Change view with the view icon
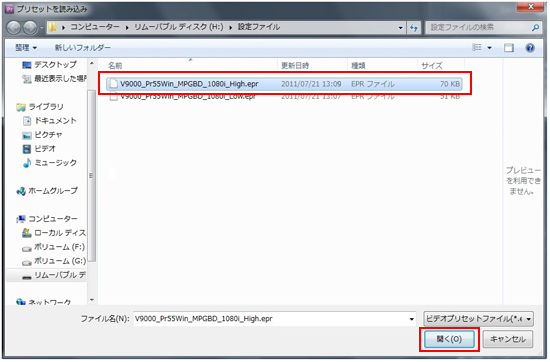The height and width of the screenshot is (362, 550). tap(477, 47)
